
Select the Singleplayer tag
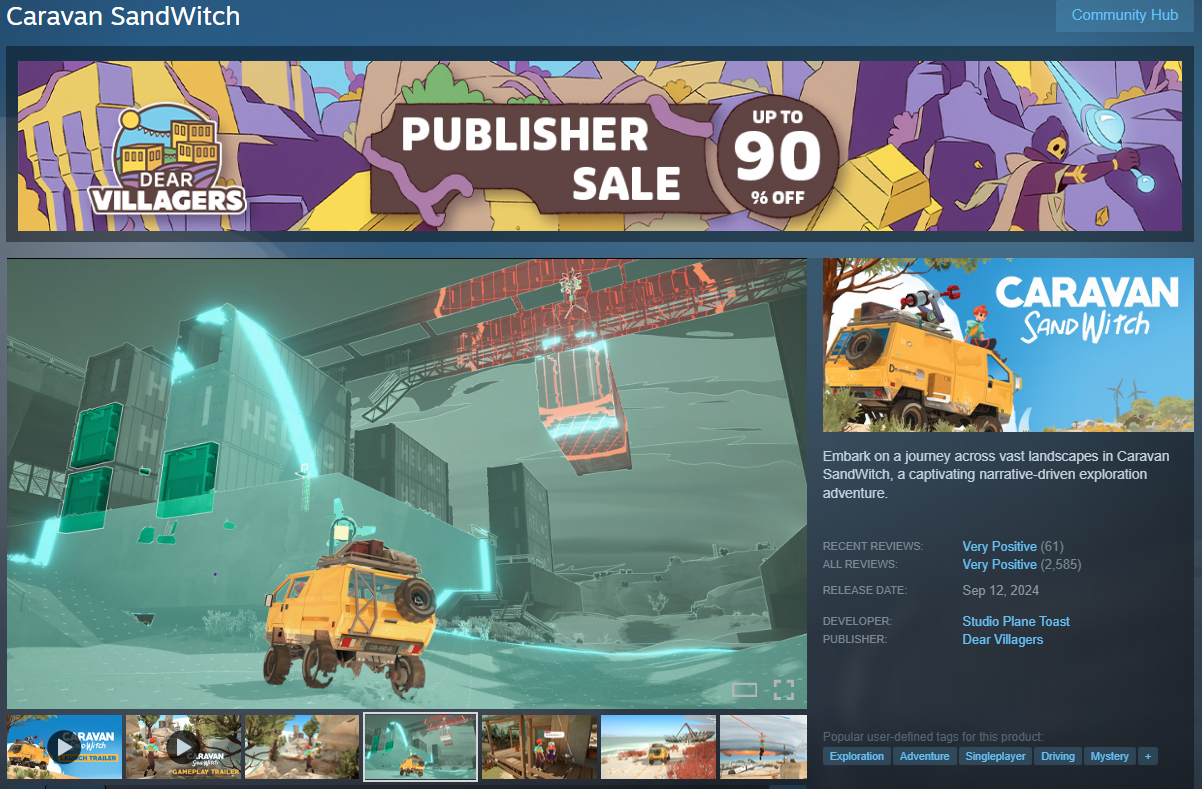996,756
